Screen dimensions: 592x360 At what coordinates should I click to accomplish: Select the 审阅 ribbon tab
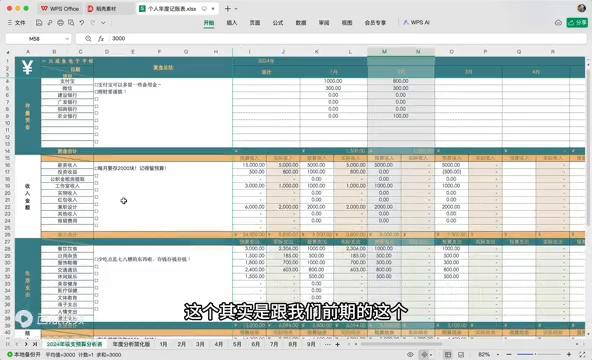pos(324,23)
